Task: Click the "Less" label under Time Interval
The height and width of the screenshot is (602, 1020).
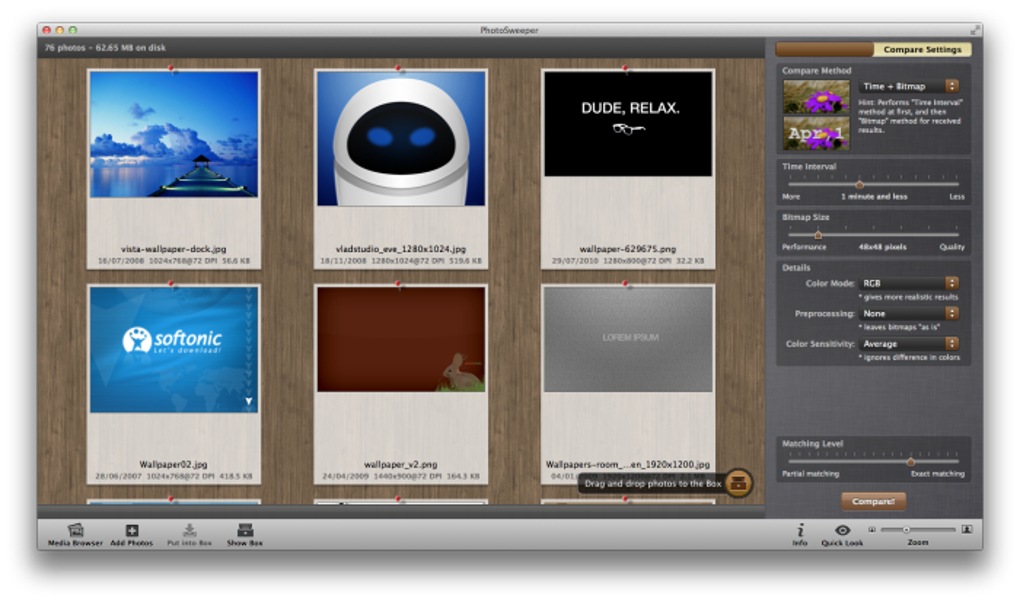Action: [x=957, y=197]
